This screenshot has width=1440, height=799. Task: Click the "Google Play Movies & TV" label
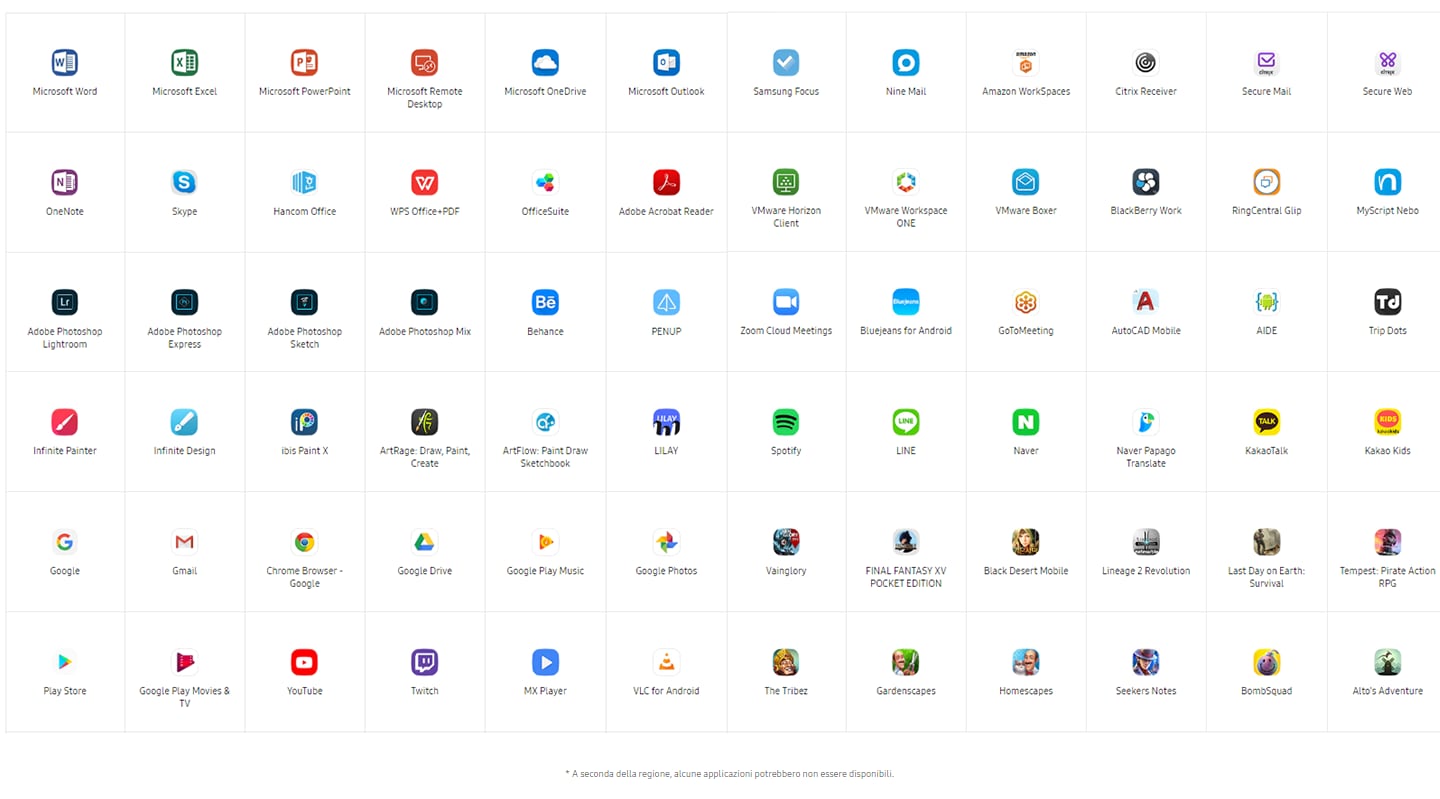(185, 697)
